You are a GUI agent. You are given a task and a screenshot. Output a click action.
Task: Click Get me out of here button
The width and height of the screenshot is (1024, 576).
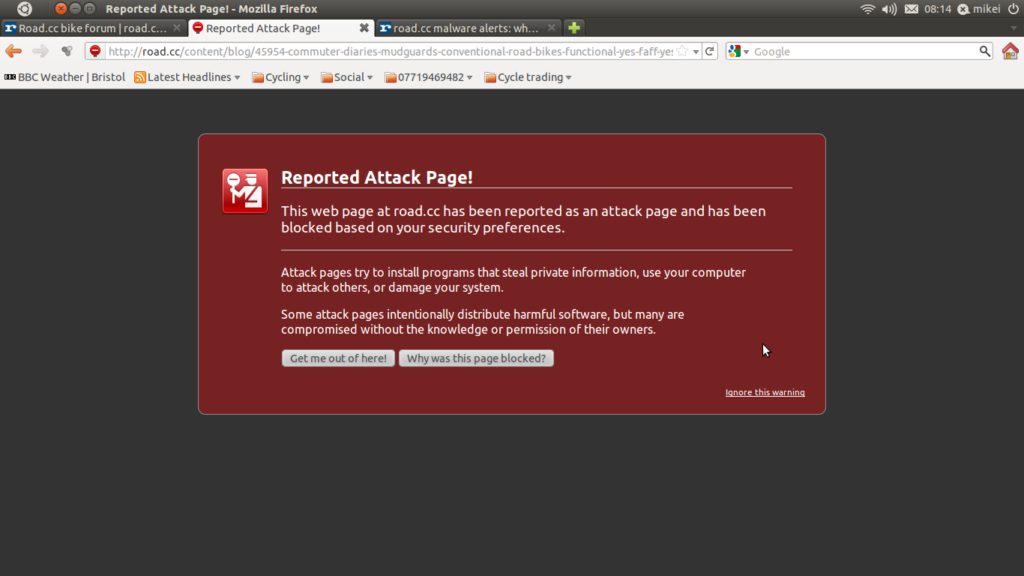pos(338,358)
